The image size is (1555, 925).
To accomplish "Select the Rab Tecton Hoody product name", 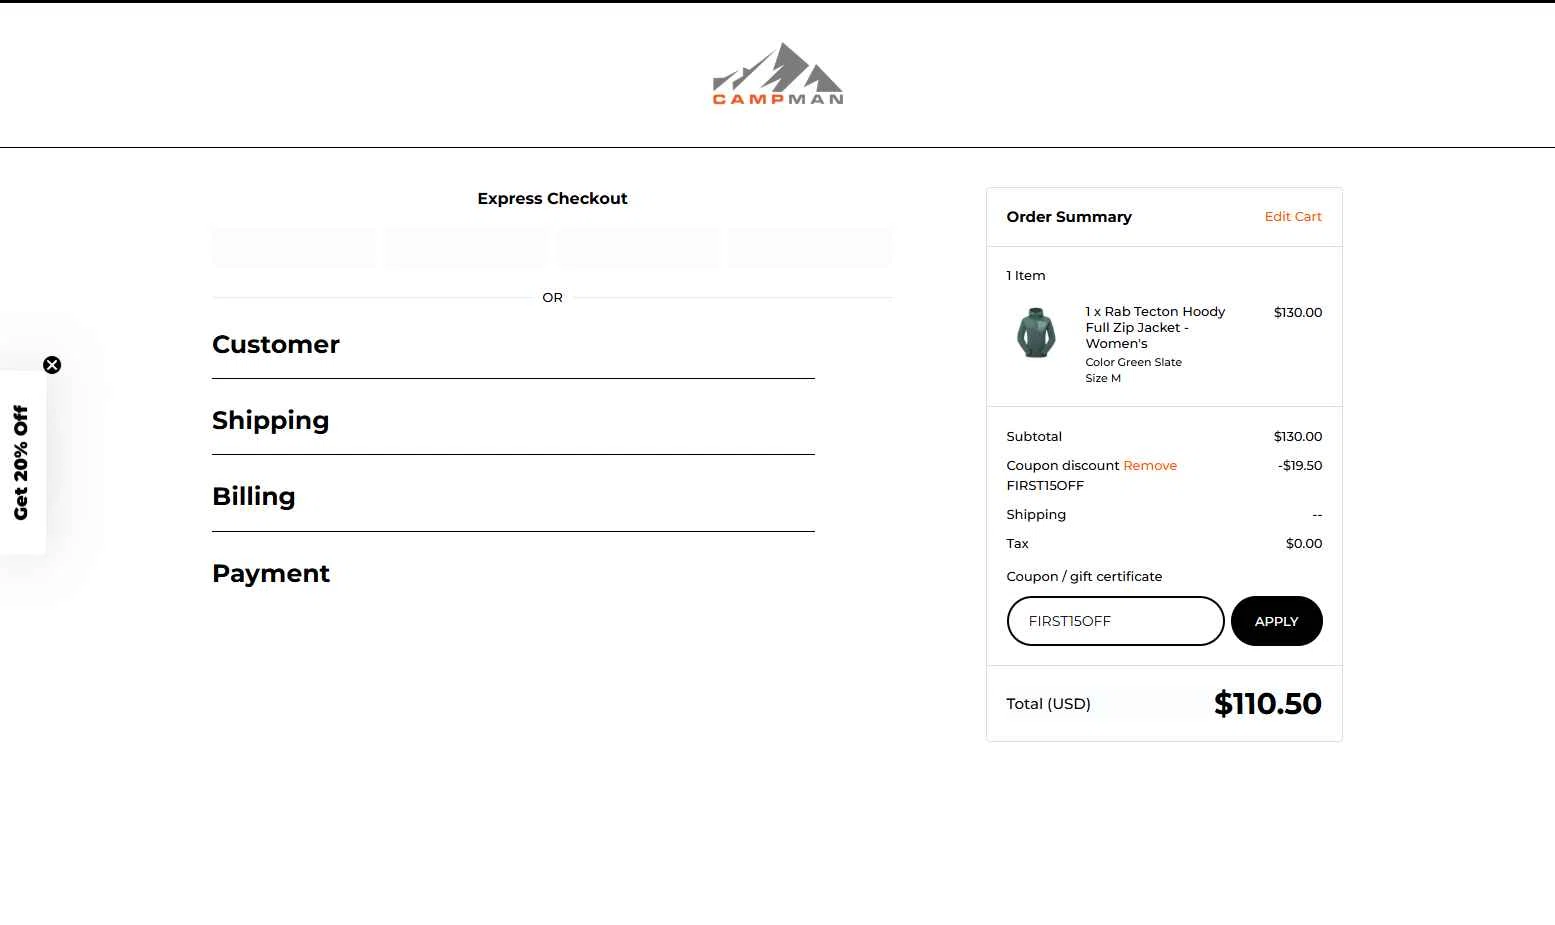I will (1155, 328).
